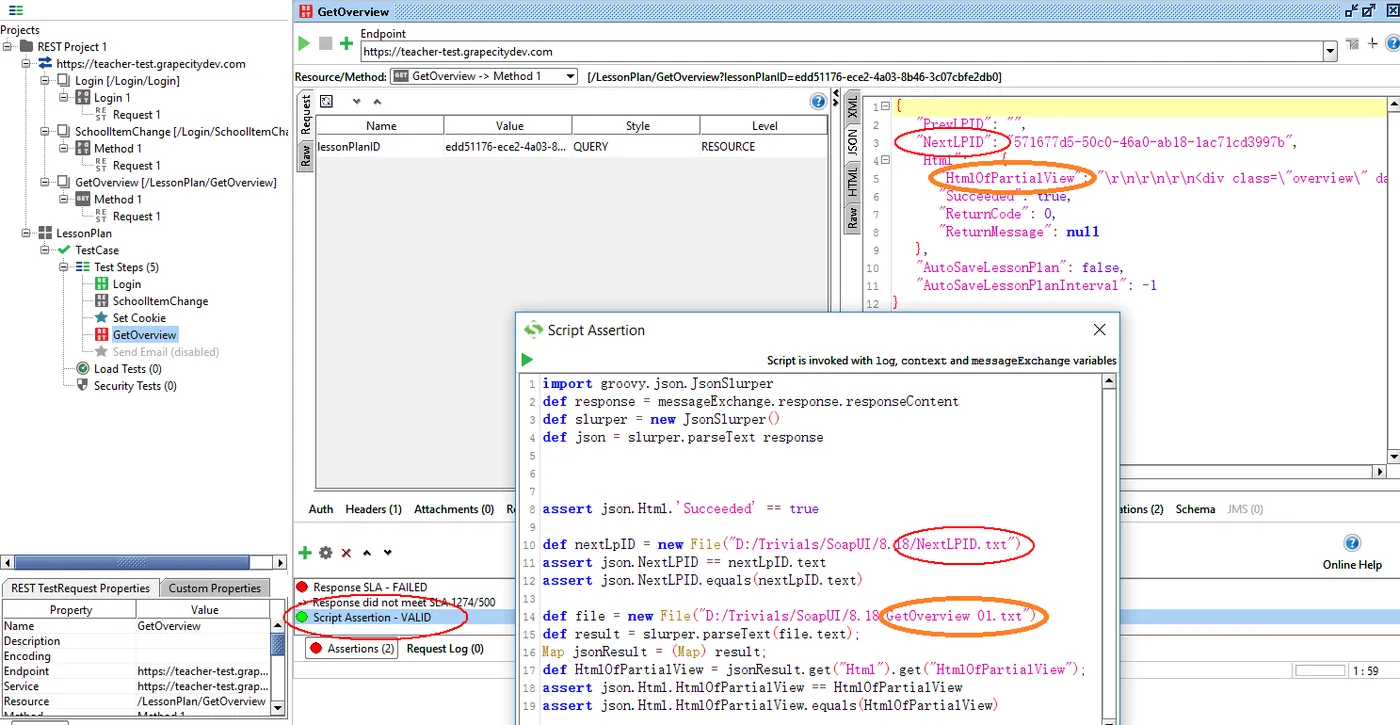Image resolution: width=1400 pixels, height=725 pixels.
Task: Submit request with the green play button beside Endpoint
Action: 304,44
